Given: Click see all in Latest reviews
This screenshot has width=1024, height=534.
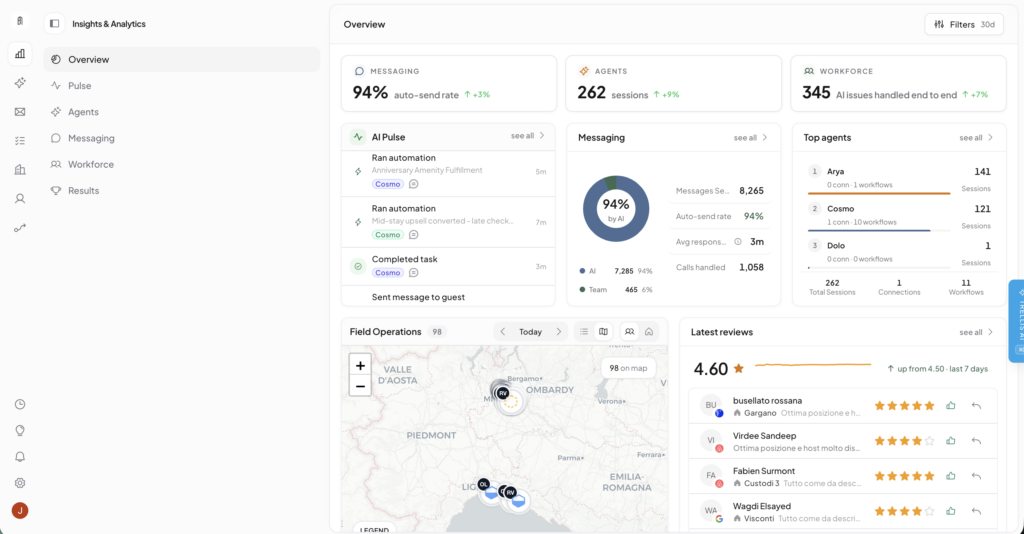Looking at the screenshot, I should point(976,332).
